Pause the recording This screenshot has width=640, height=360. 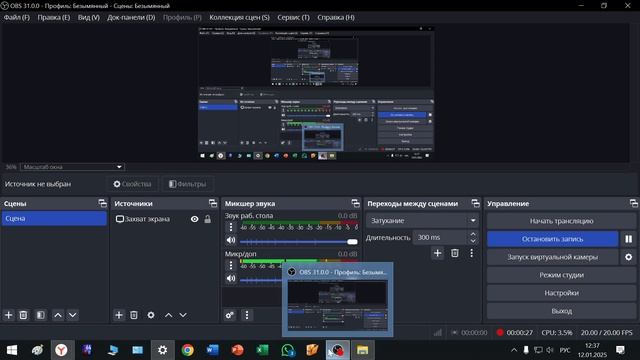tap(629, 239)
